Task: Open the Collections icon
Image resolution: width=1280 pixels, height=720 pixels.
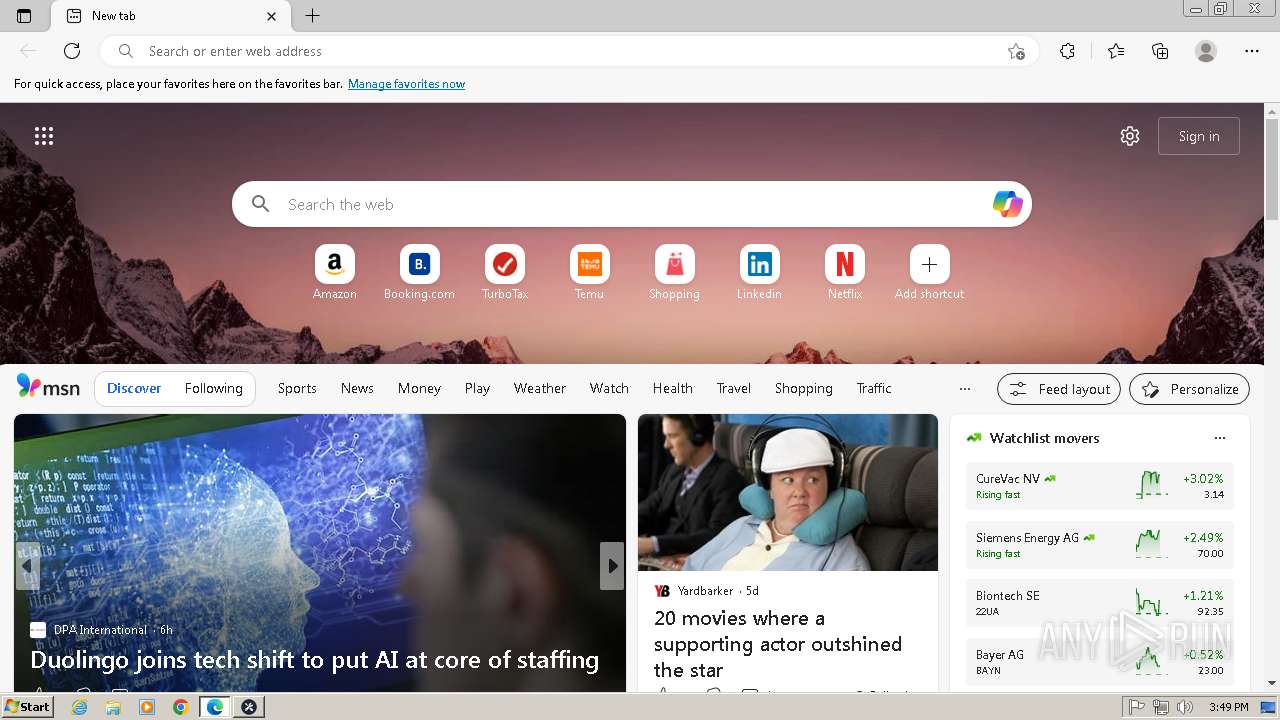Action: pyautogui.click(x=1160, y=51)
